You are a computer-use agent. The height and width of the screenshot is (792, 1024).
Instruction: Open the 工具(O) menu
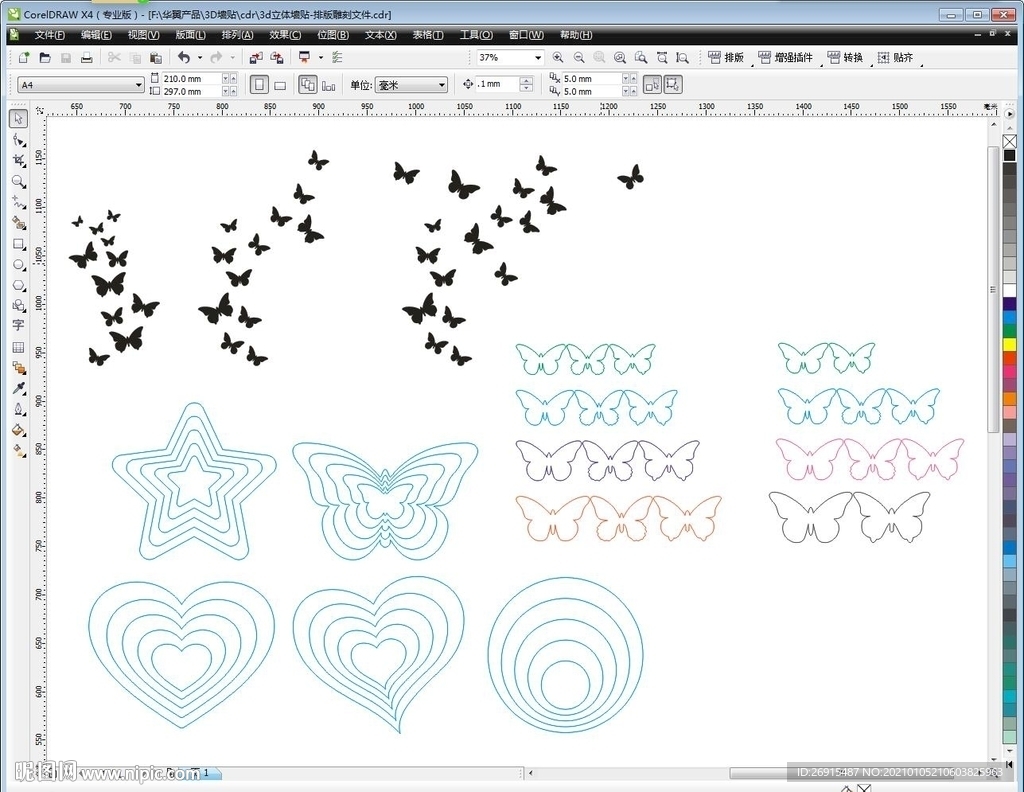476,35
